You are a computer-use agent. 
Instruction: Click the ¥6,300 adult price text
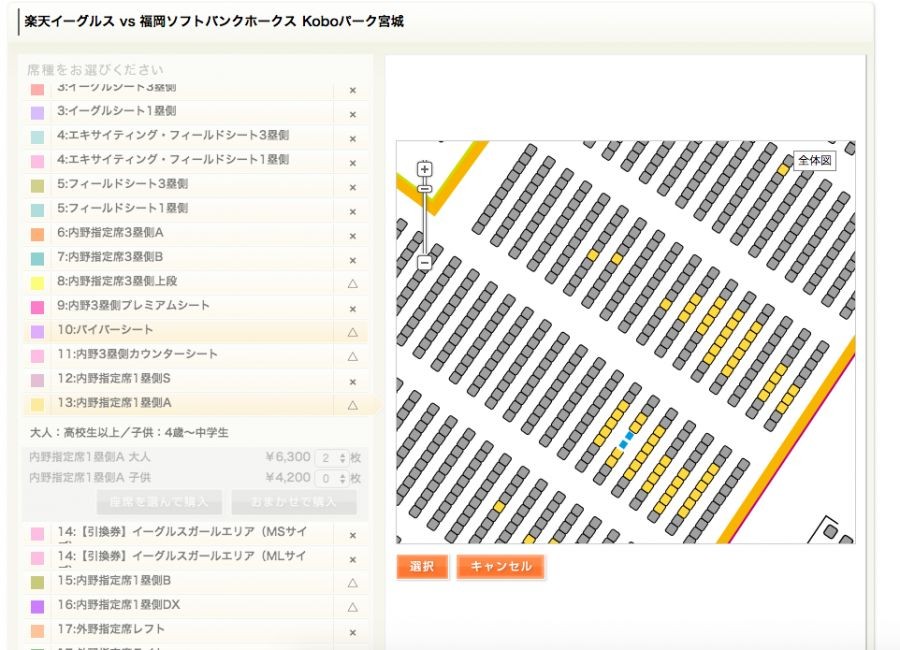click(288, 457)
